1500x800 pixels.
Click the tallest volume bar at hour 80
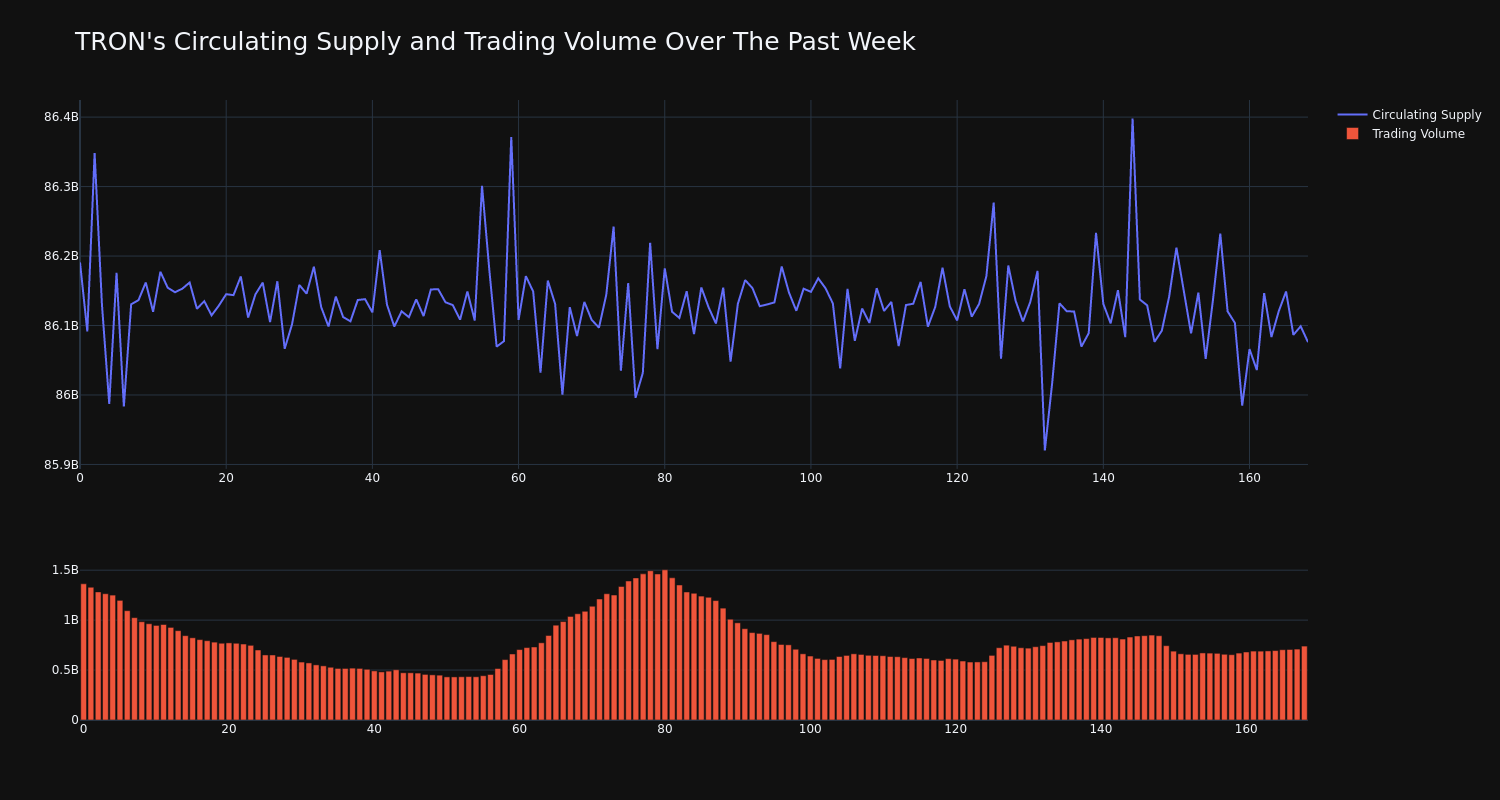665,645
